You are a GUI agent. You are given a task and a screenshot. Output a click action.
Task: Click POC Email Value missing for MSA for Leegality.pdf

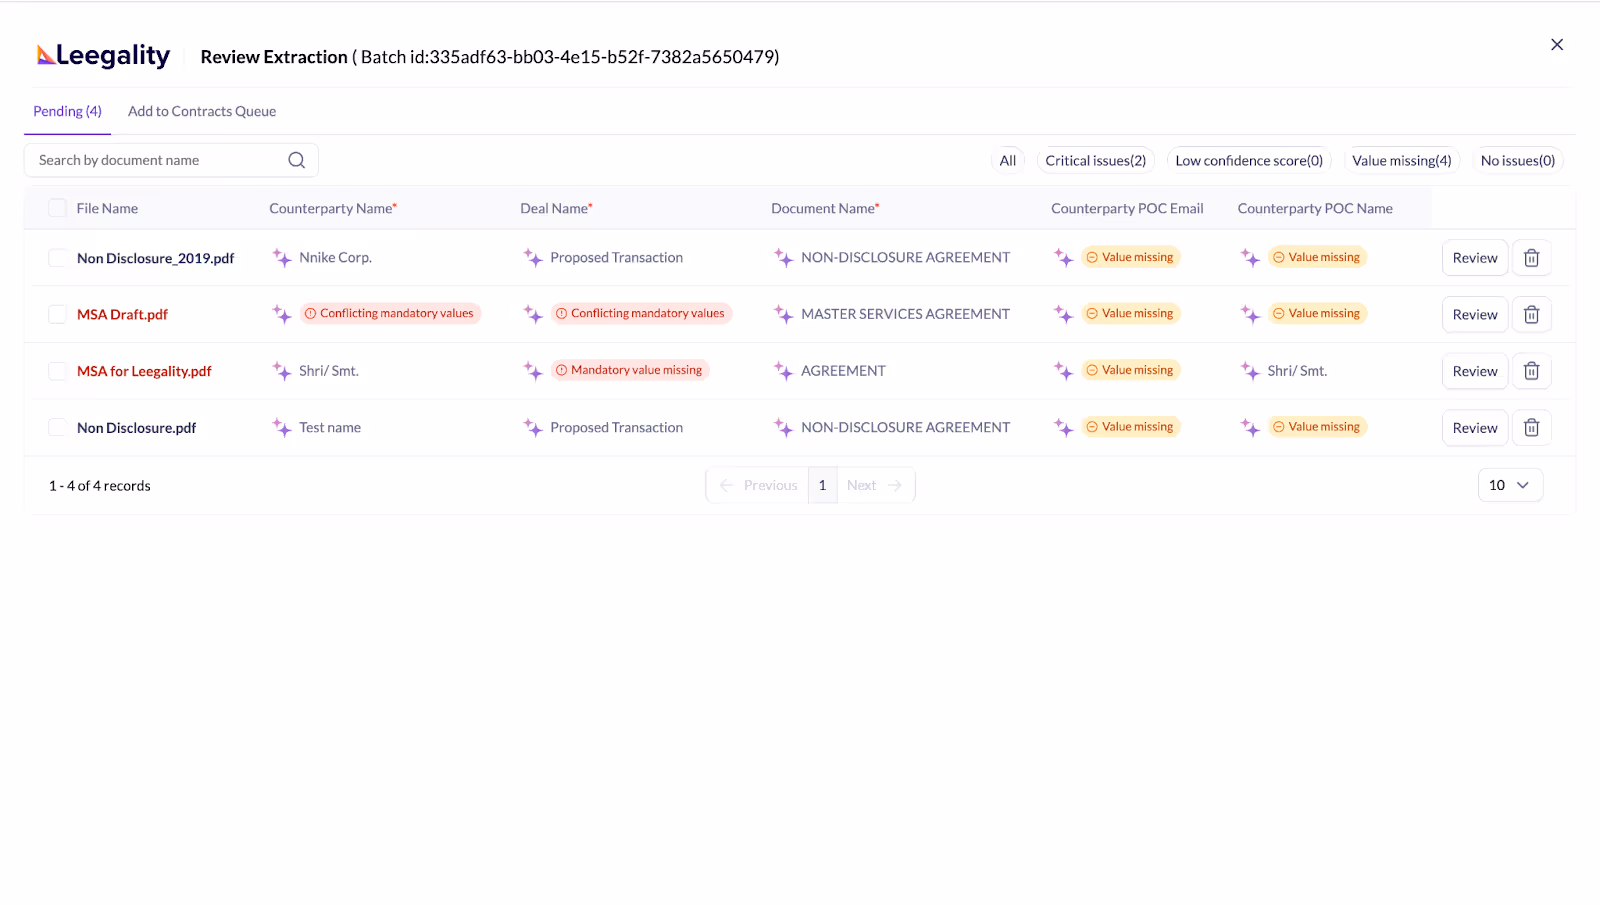pos(1131,370)
